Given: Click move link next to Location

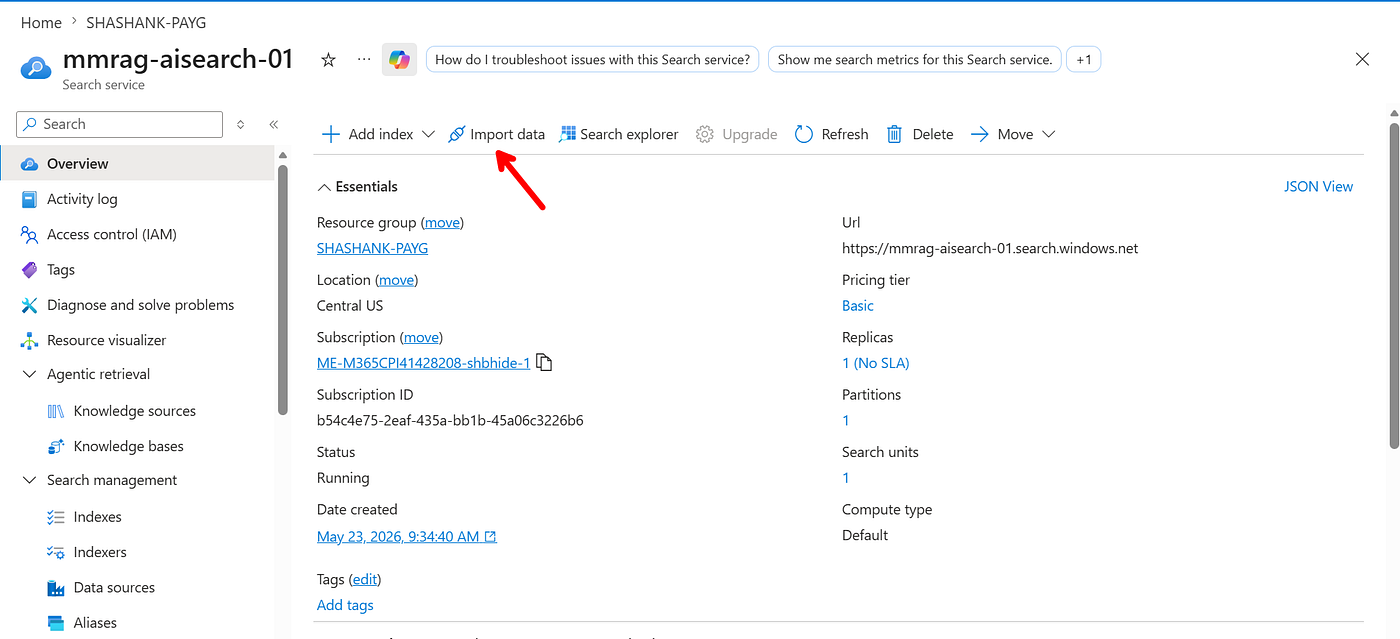Looking at the screenshot, I should [396, 280].
